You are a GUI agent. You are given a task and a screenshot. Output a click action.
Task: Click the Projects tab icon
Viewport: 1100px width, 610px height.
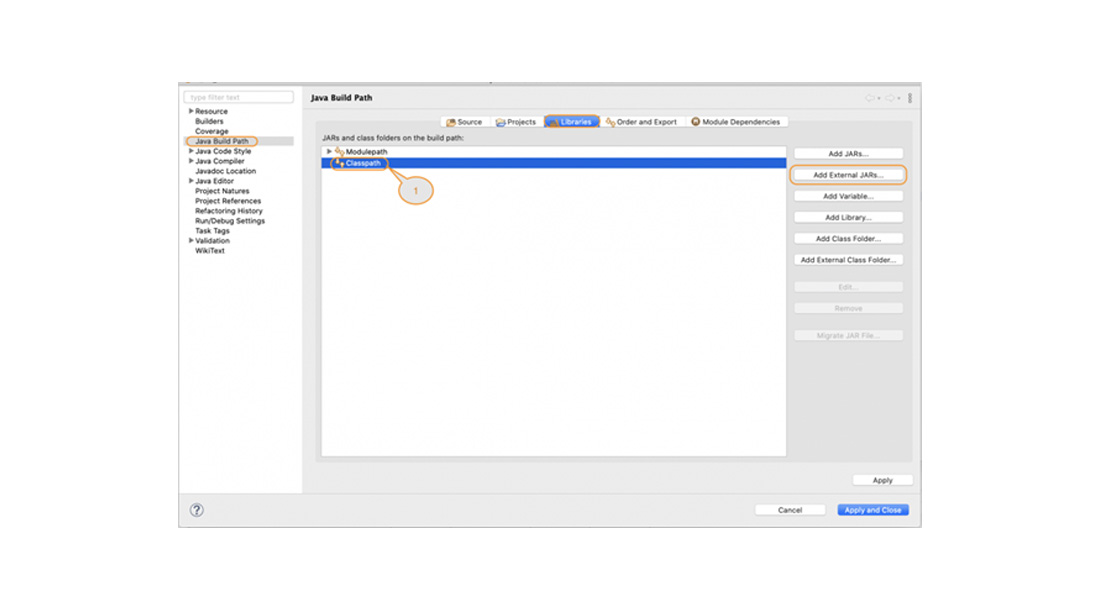click(x=499, y=121)
